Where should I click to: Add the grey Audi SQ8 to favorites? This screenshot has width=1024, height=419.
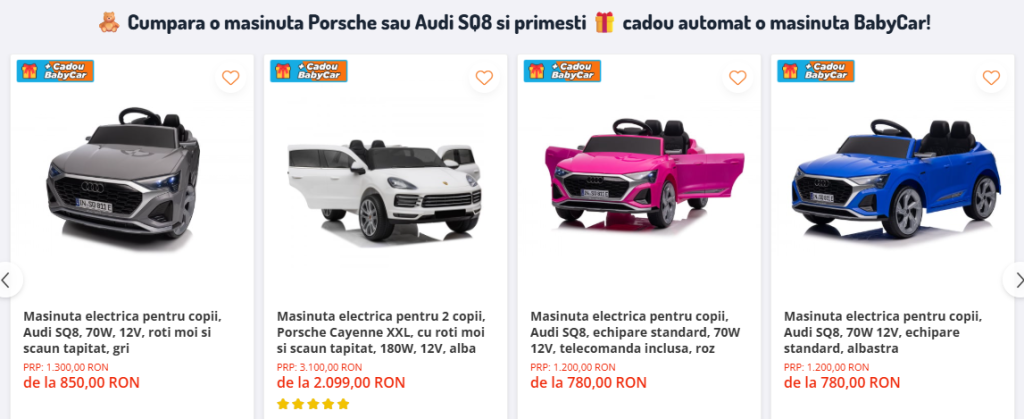pos(231,78)
